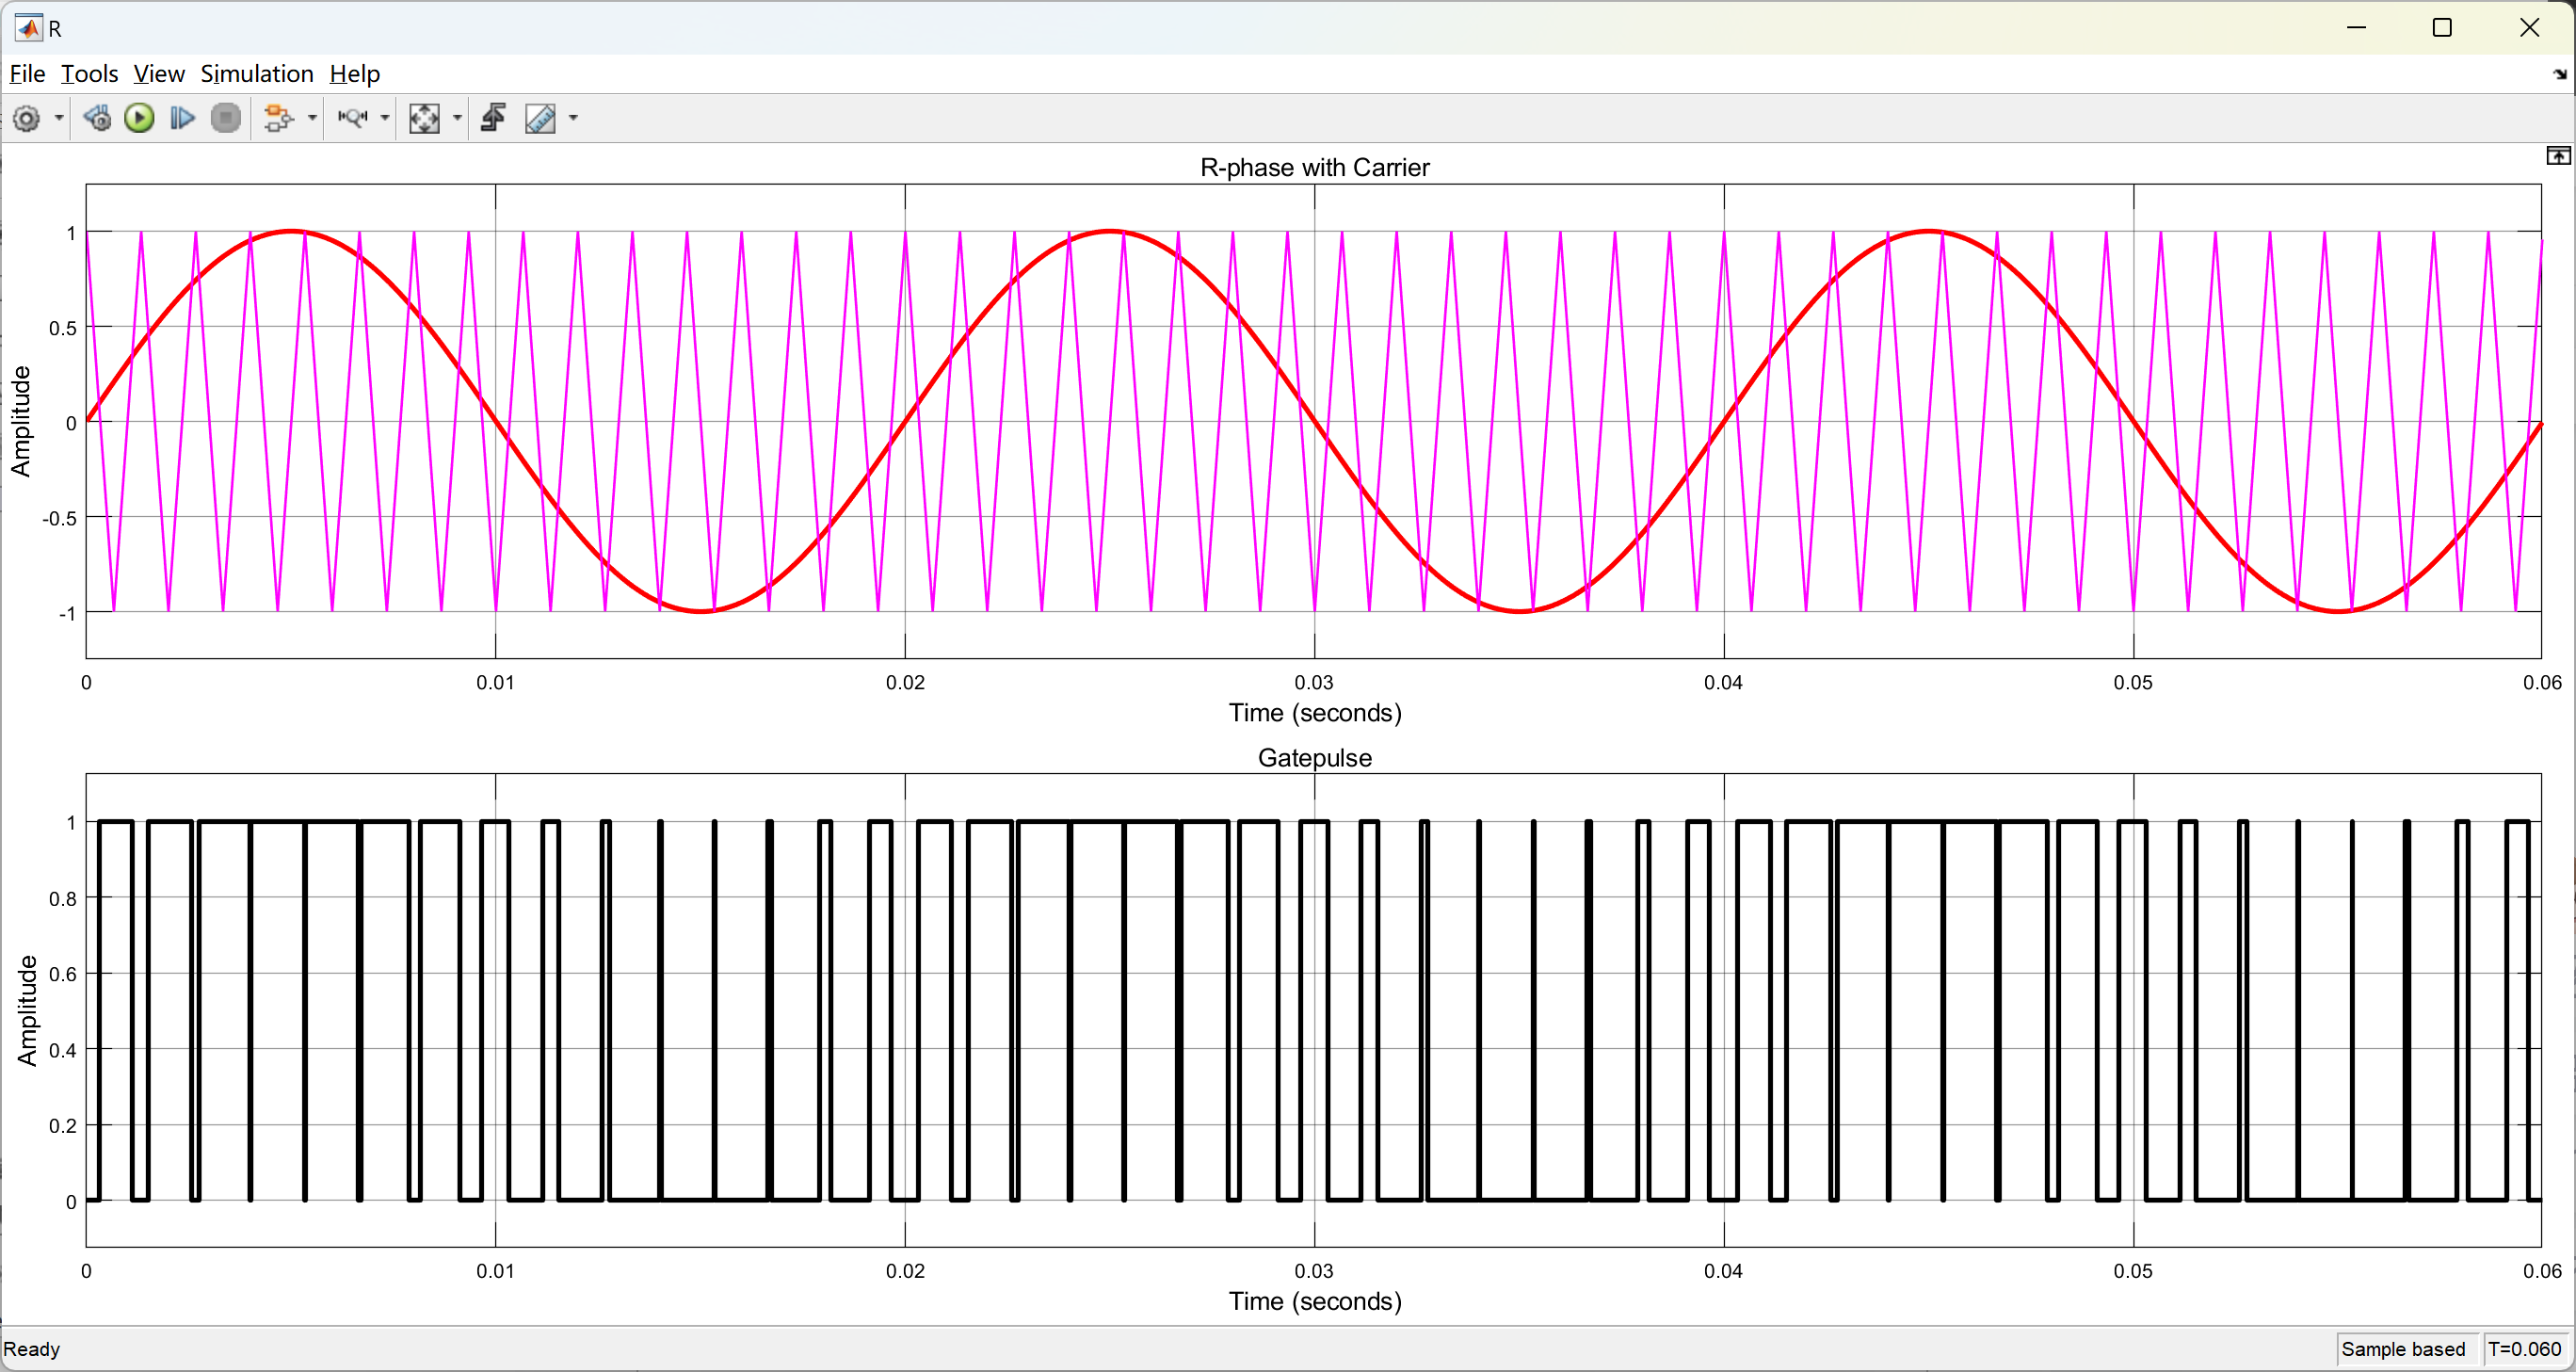This screenshot has height=1372, width=2576.
Task: Click the Highlight Simulink Block icon
Action: 279,119
